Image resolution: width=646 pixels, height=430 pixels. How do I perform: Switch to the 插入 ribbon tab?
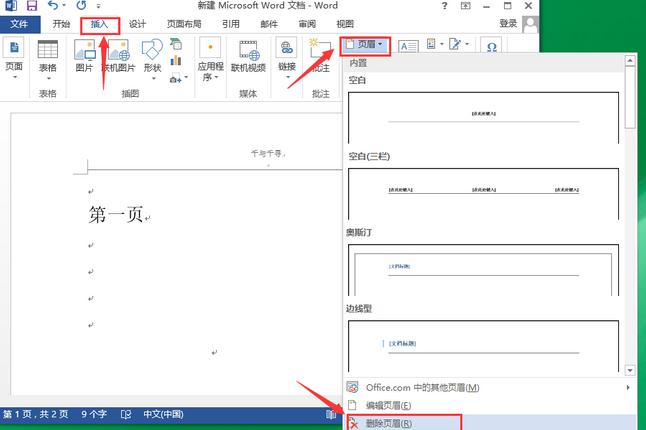99,24
